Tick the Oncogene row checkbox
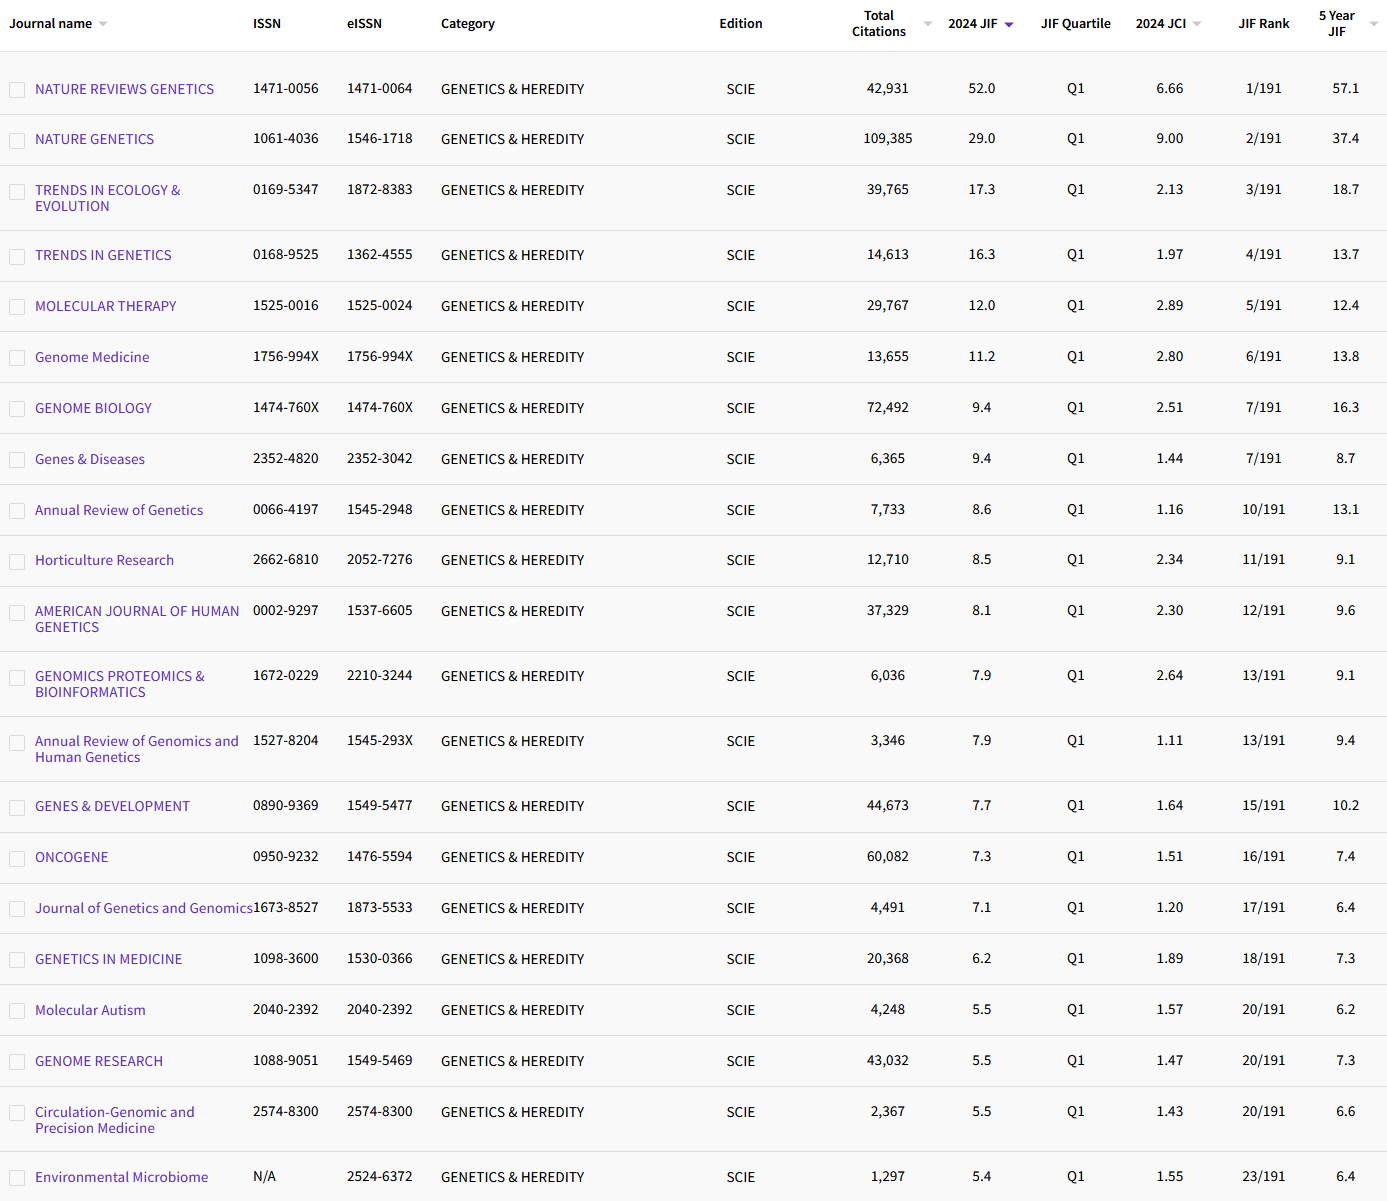The height and width of the screenshot is (1201, 1387). 17,859
